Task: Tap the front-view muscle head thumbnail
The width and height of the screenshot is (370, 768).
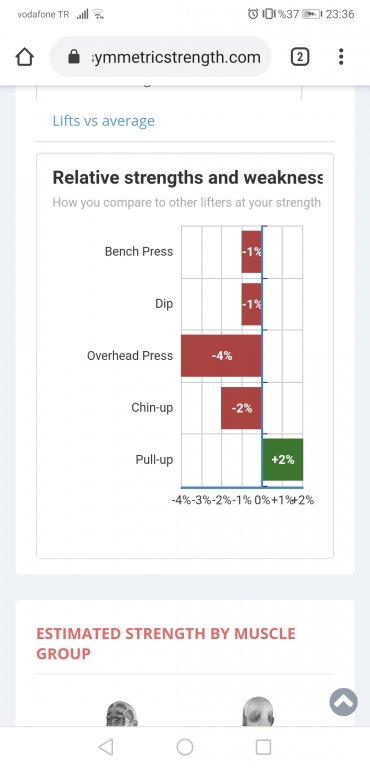Action: click(122, 713)
